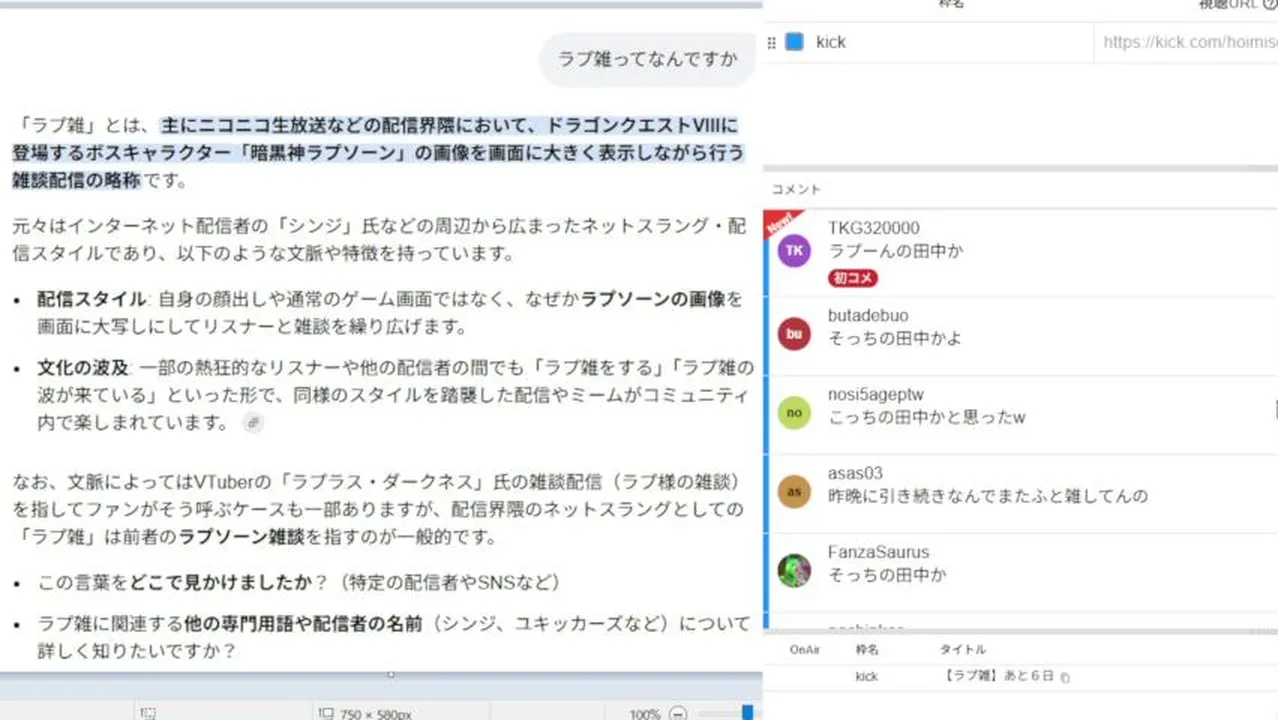Click the chat bubble ラプ雑ってなんですか
This screenshot has width=1278, height=720.
(647, 59)
